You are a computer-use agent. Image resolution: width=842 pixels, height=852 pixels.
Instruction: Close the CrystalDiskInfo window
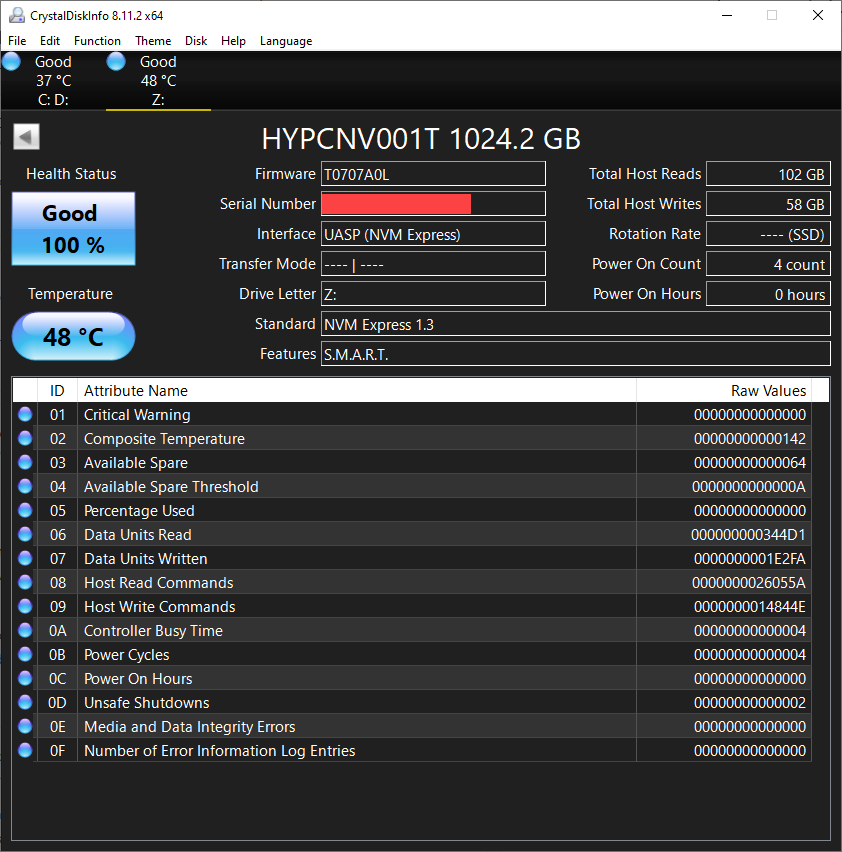point(818,15)
